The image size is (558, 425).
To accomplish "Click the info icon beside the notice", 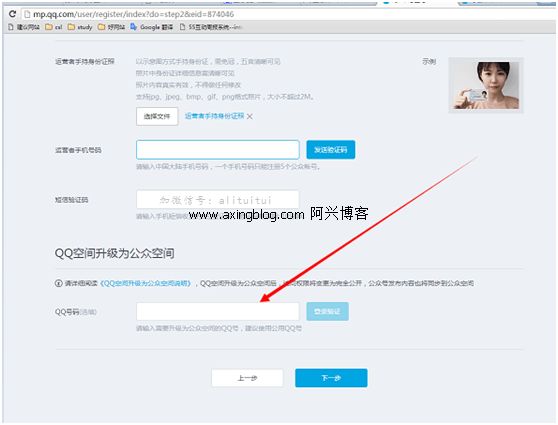I will [x=59, y=283].
